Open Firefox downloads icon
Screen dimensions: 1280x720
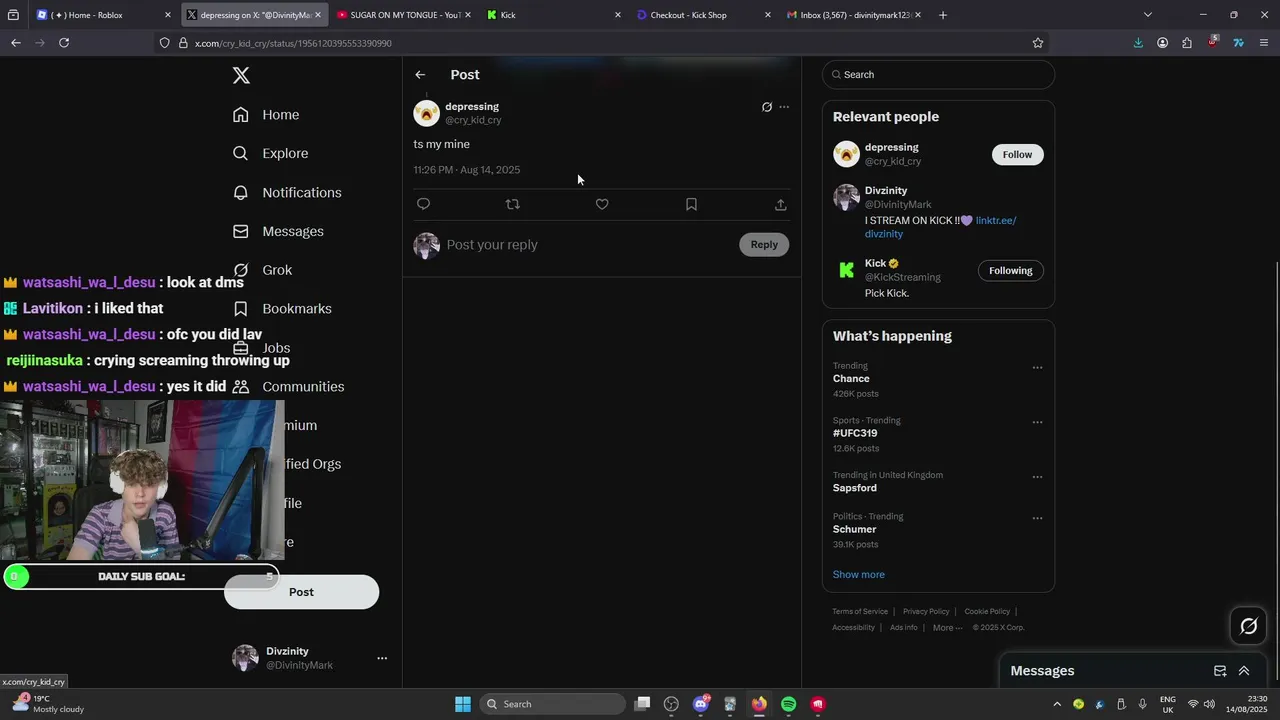(1138, 43)
